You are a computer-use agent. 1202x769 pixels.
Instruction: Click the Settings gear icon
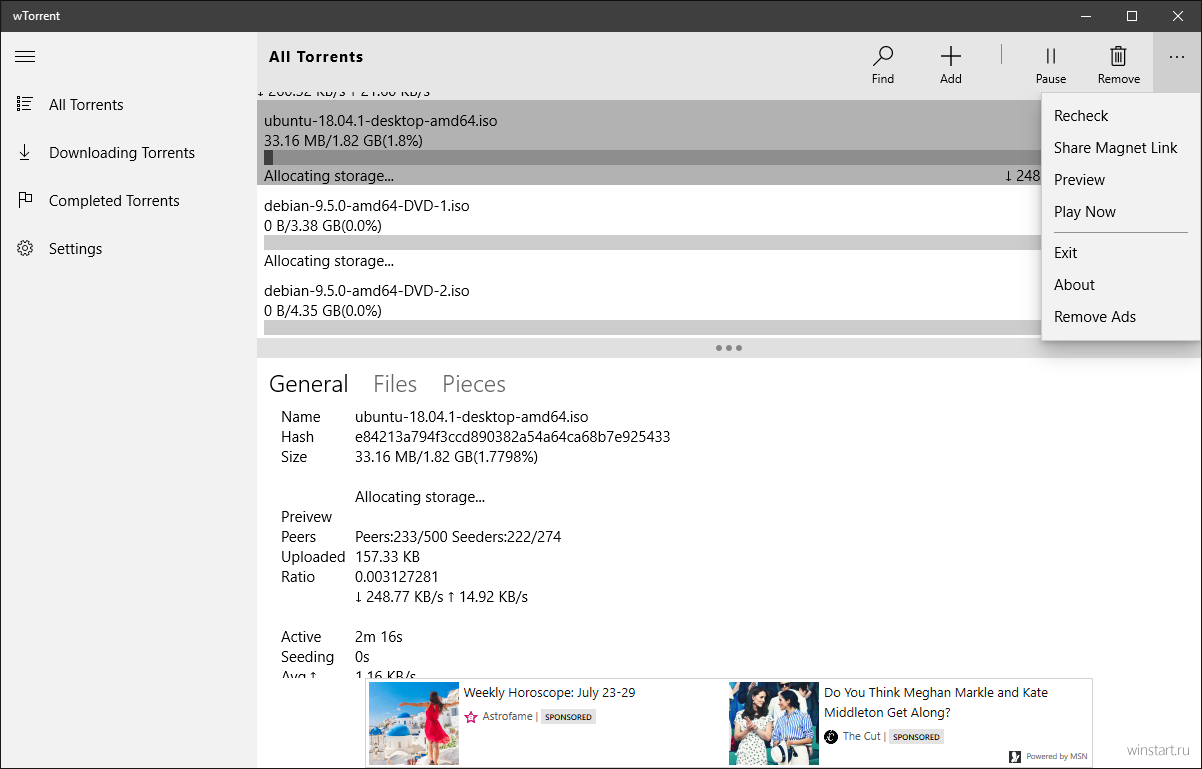click(25, 248)
